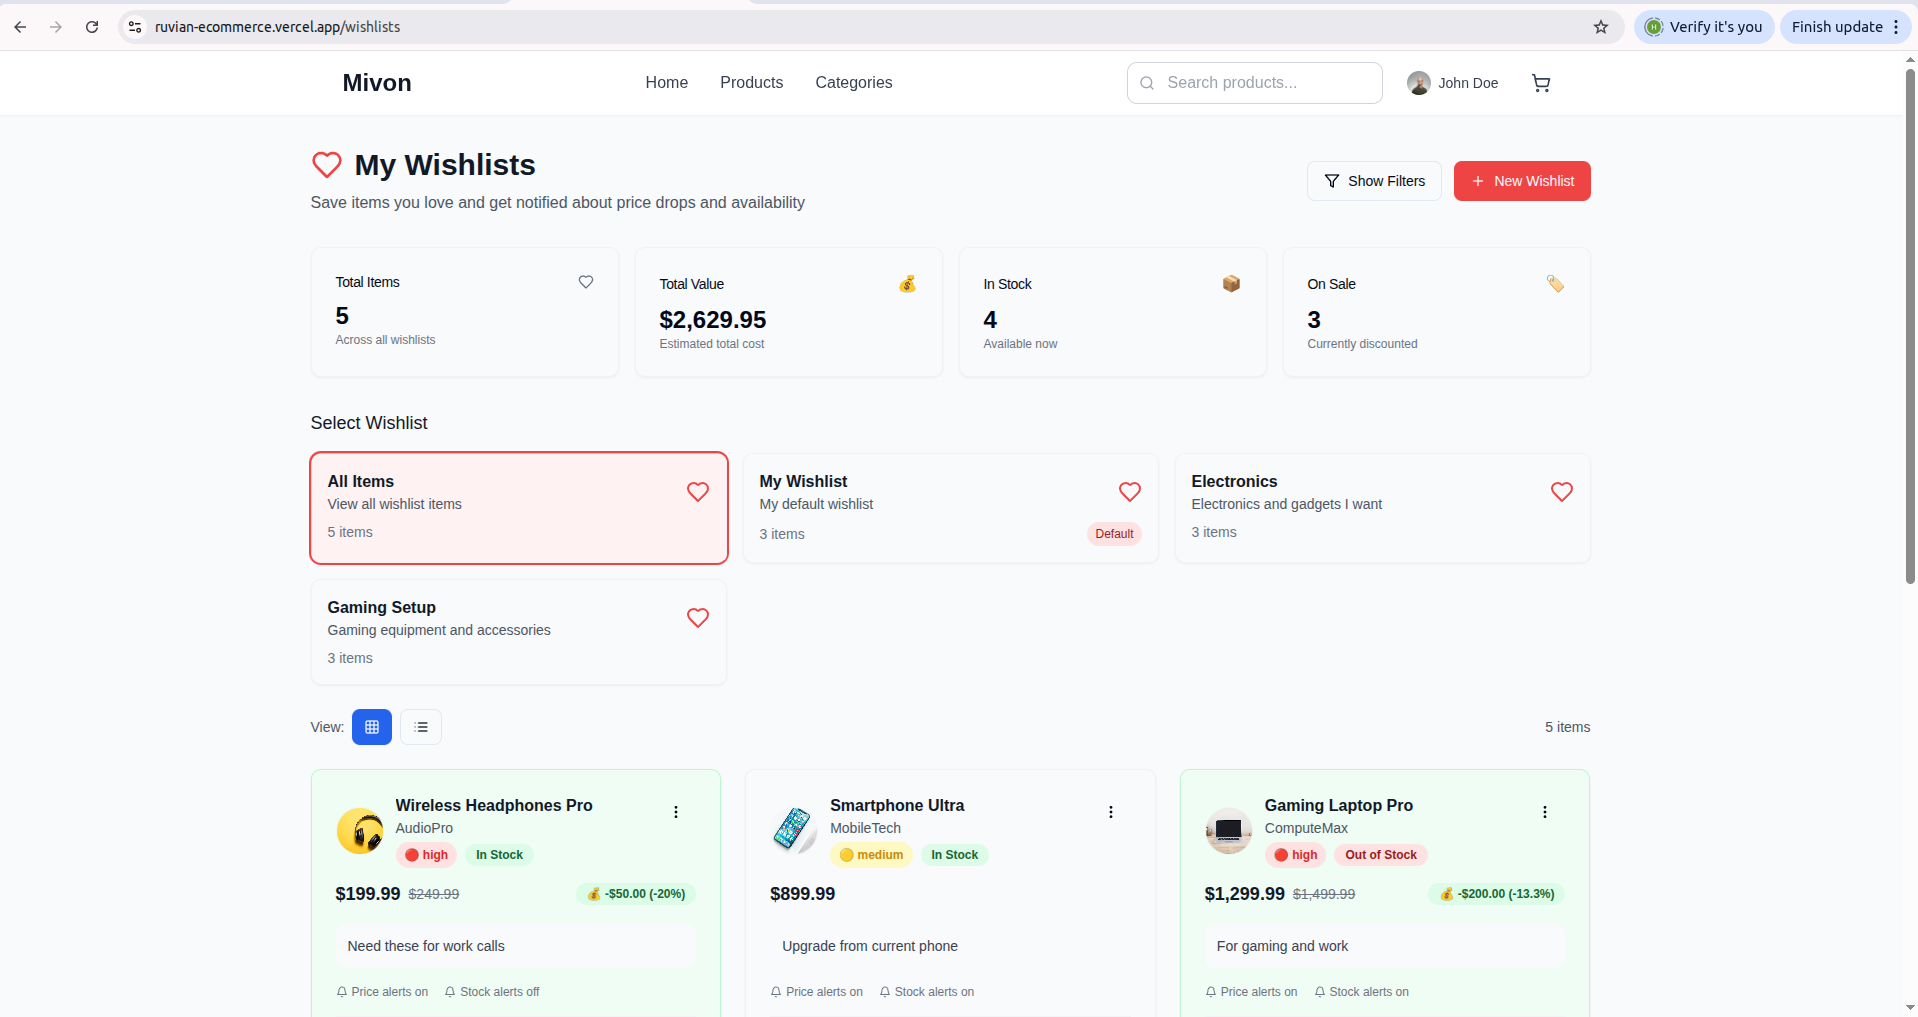Expand filters with Show Filters button
The width and height of the screenshot is (1918, 1017).
pos(1374,181)
